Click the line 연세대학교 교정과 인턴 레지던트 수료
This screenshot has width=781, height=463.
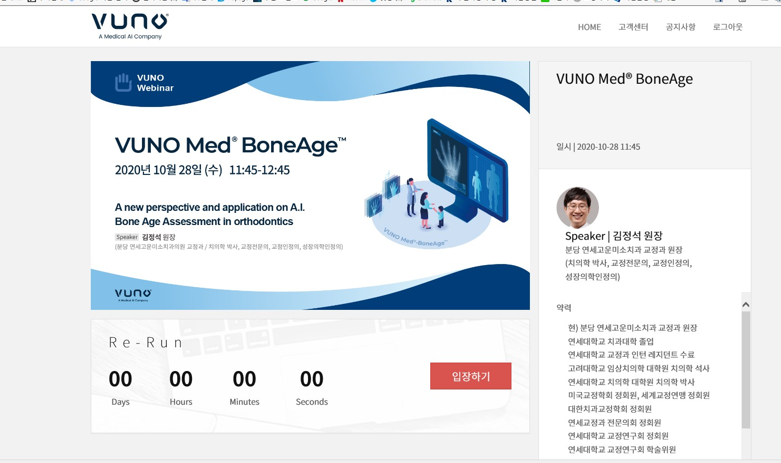(631, 354)
